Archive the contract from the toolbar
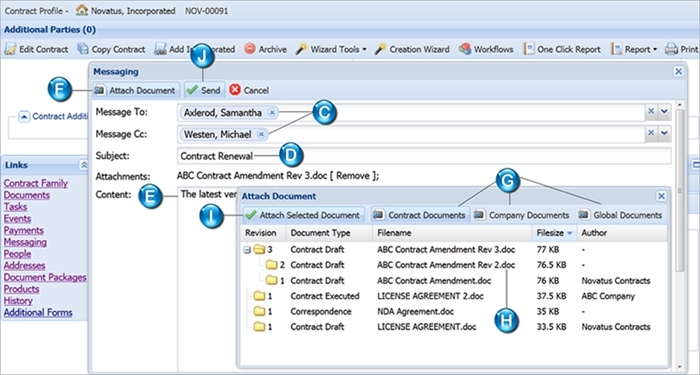The image size is (700, 375). click(x=266, y=49)
